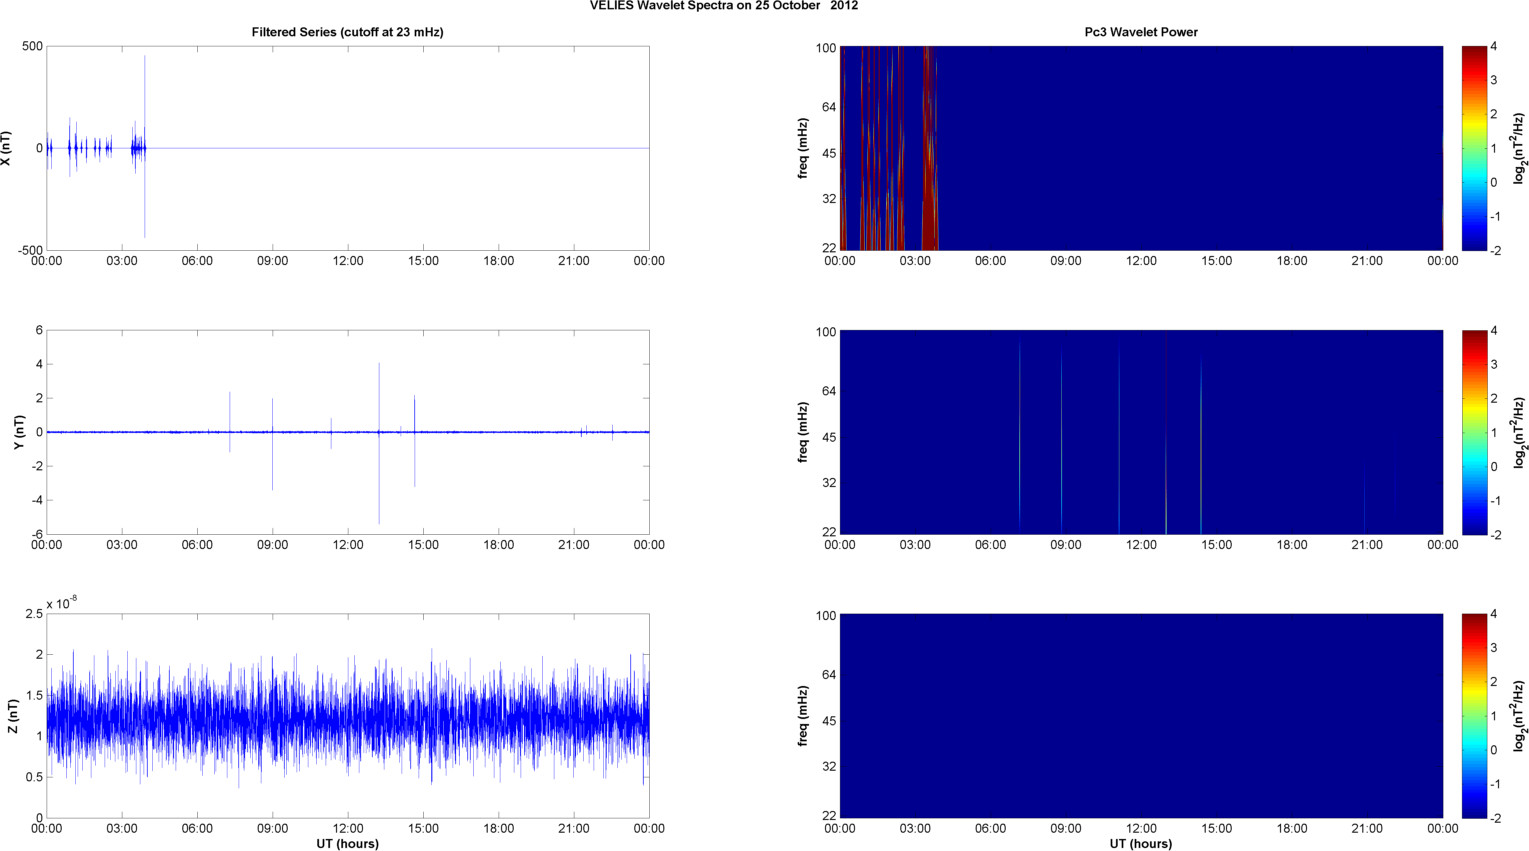Click the red high-power band in the top spectrogram
1529x851 pixels.
tap(929, 148)
